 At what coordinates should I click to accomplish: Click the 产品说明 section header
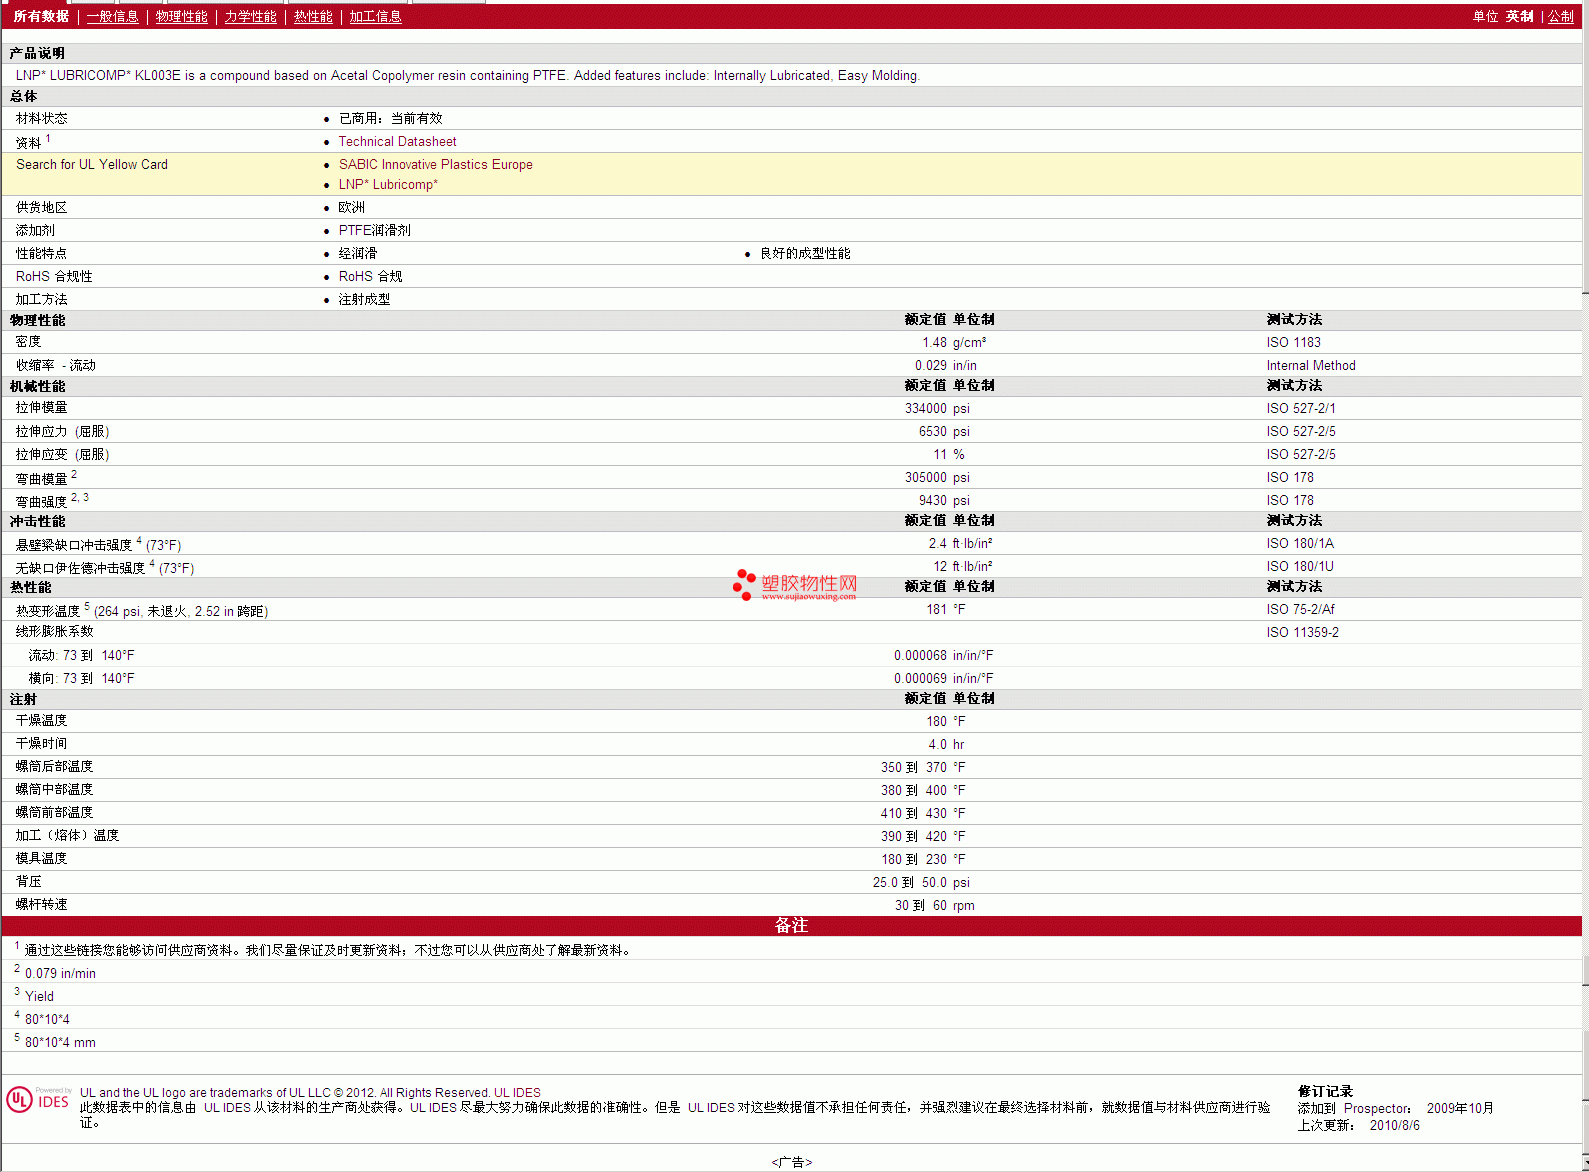[37, 54]
